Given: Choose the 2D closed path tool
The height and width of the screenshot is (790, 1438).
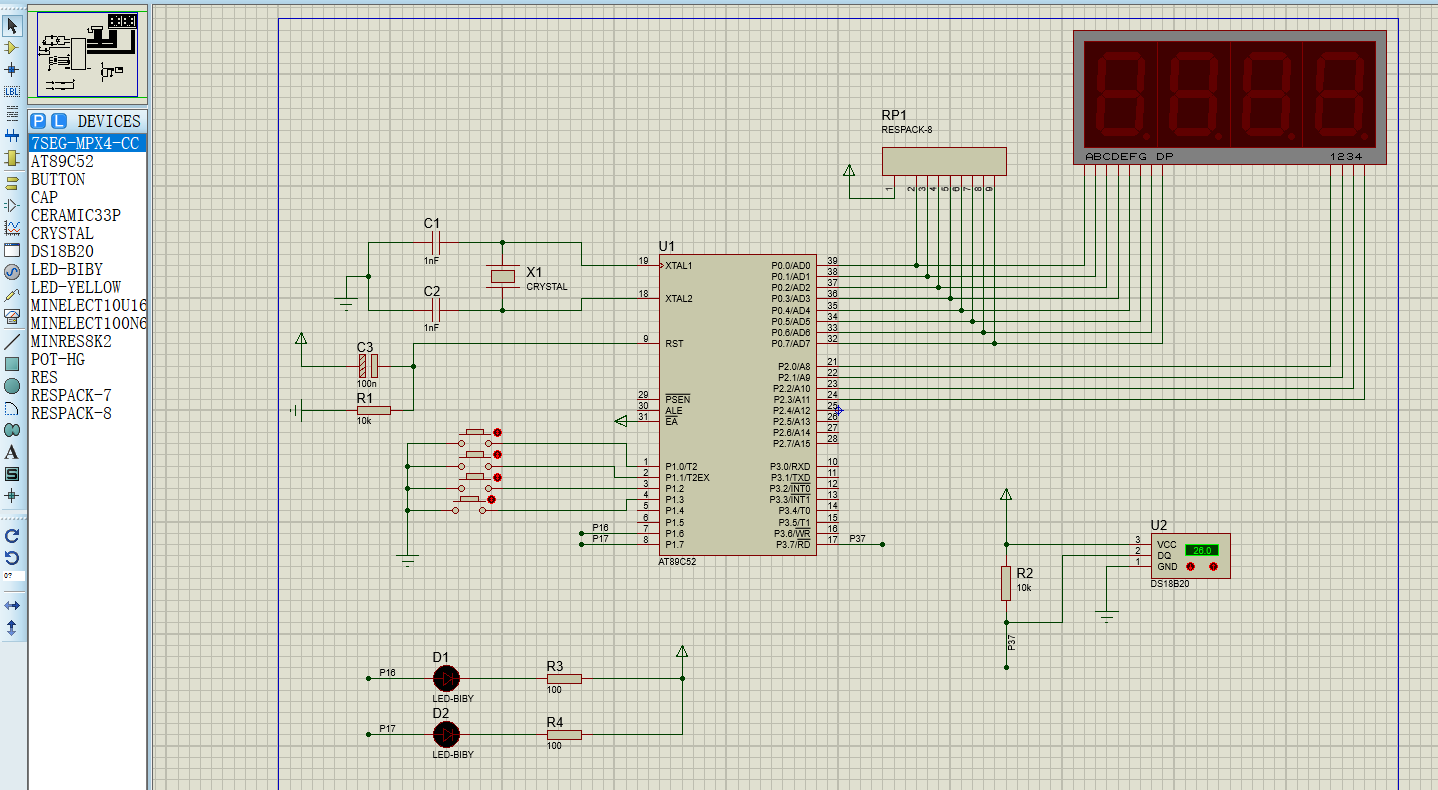Looking at the screenshot, I should pyautogui.click(x=12, y=430).
